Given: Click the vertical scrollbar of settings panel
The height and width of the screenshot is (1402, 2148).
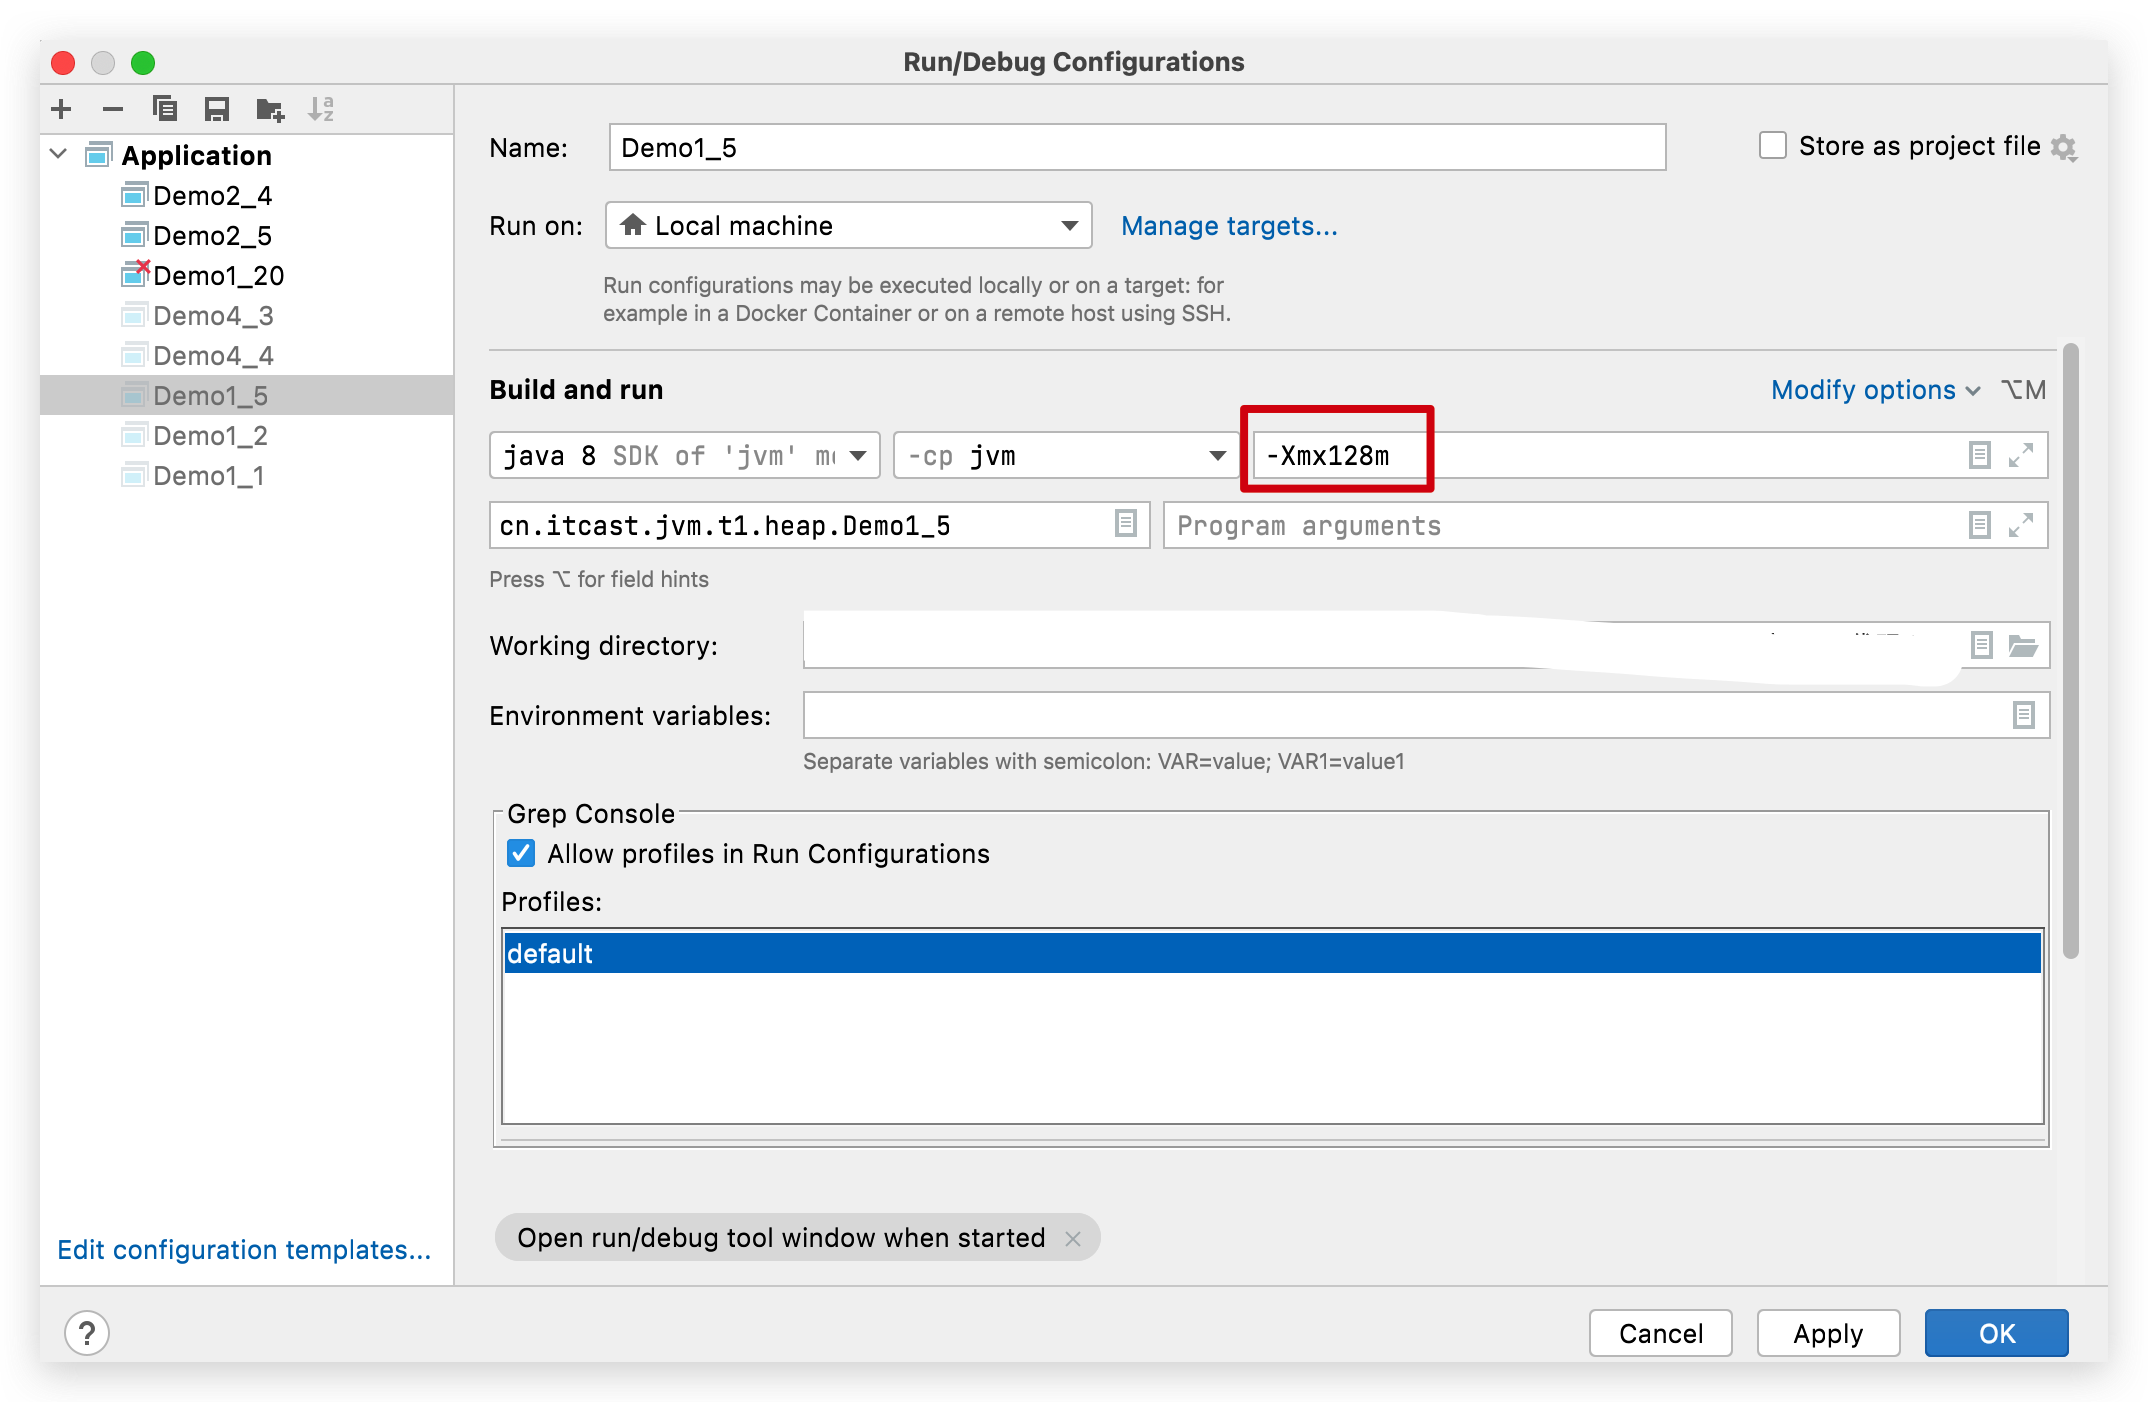Looking at the screenshot, I should click(x=2071, y=650).
